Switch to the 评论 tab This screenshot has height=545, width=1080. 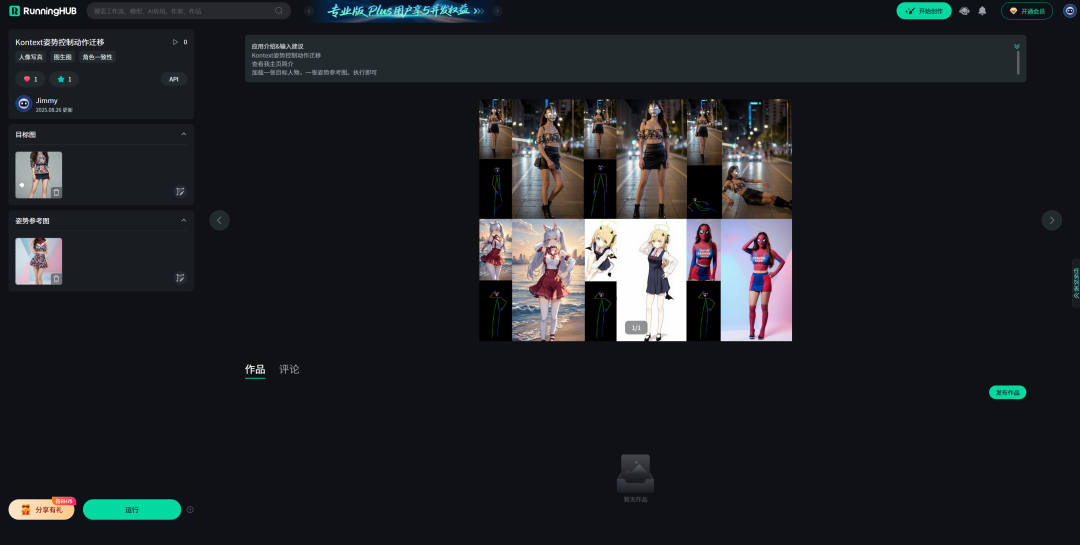(x=289, y=369)
